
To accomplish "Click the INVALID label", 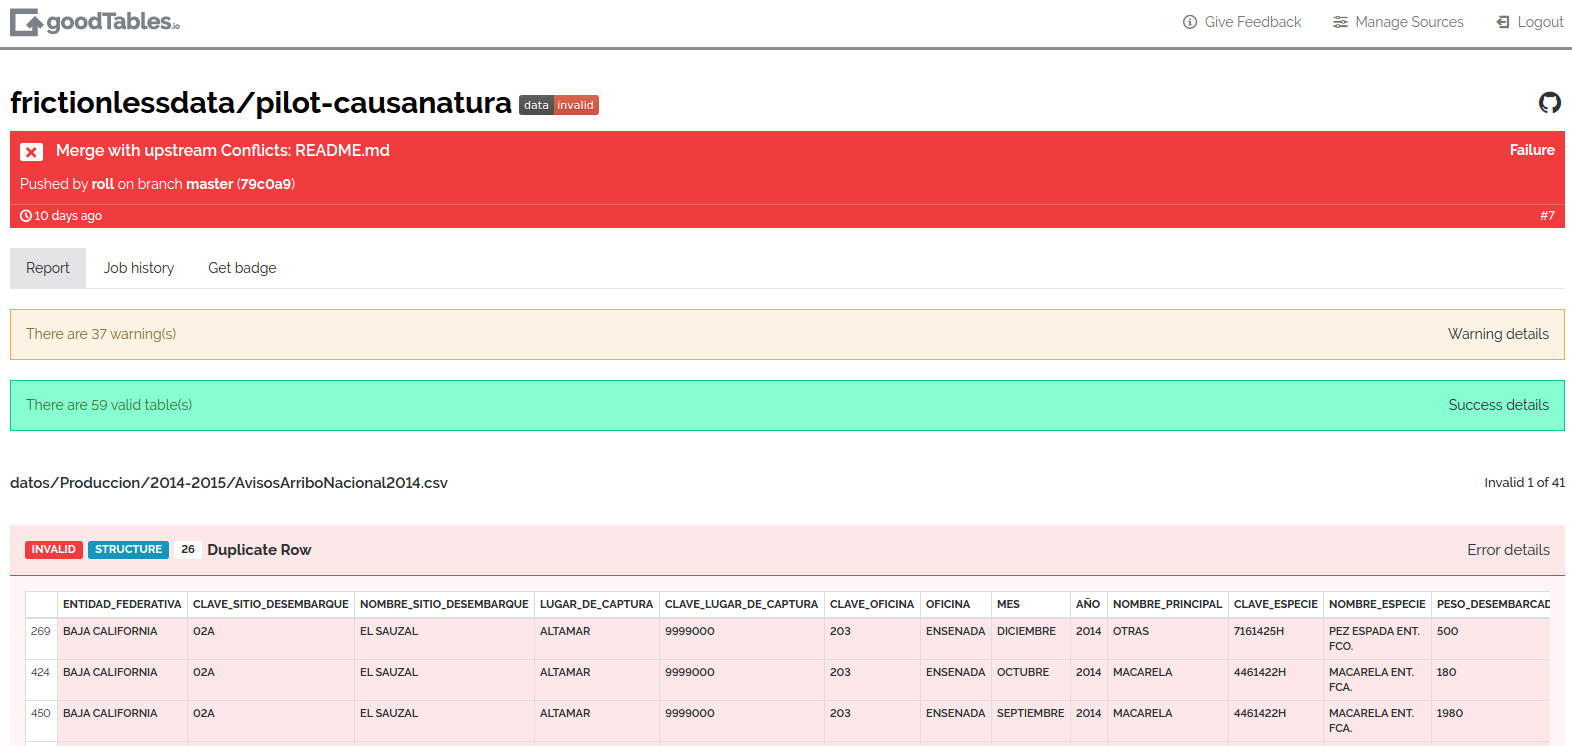I will point(53,550).
